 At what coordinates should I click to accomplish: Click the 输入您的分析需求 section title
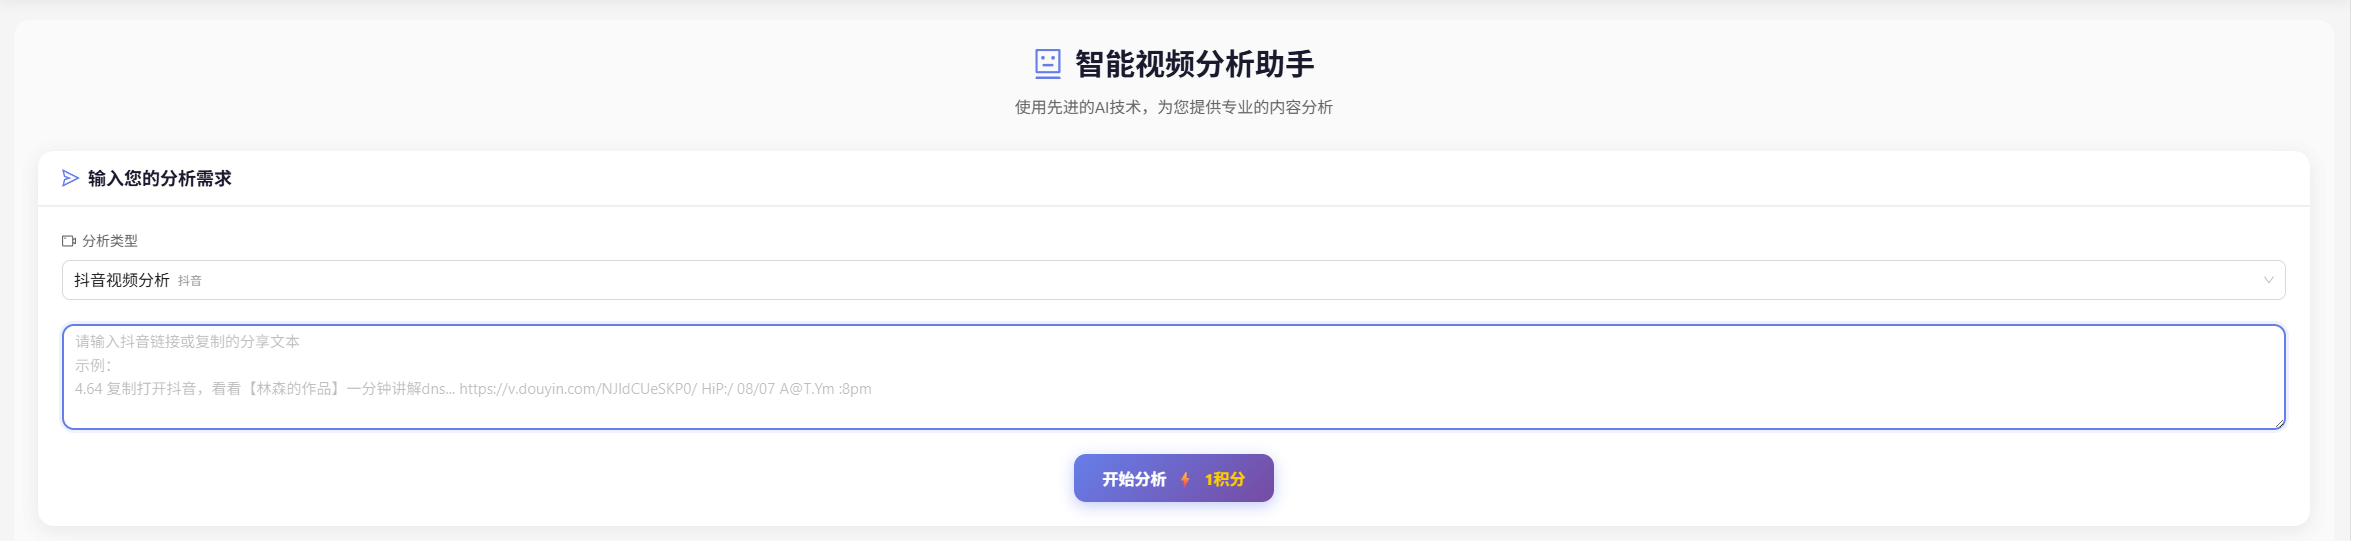[x=160, y=178]
